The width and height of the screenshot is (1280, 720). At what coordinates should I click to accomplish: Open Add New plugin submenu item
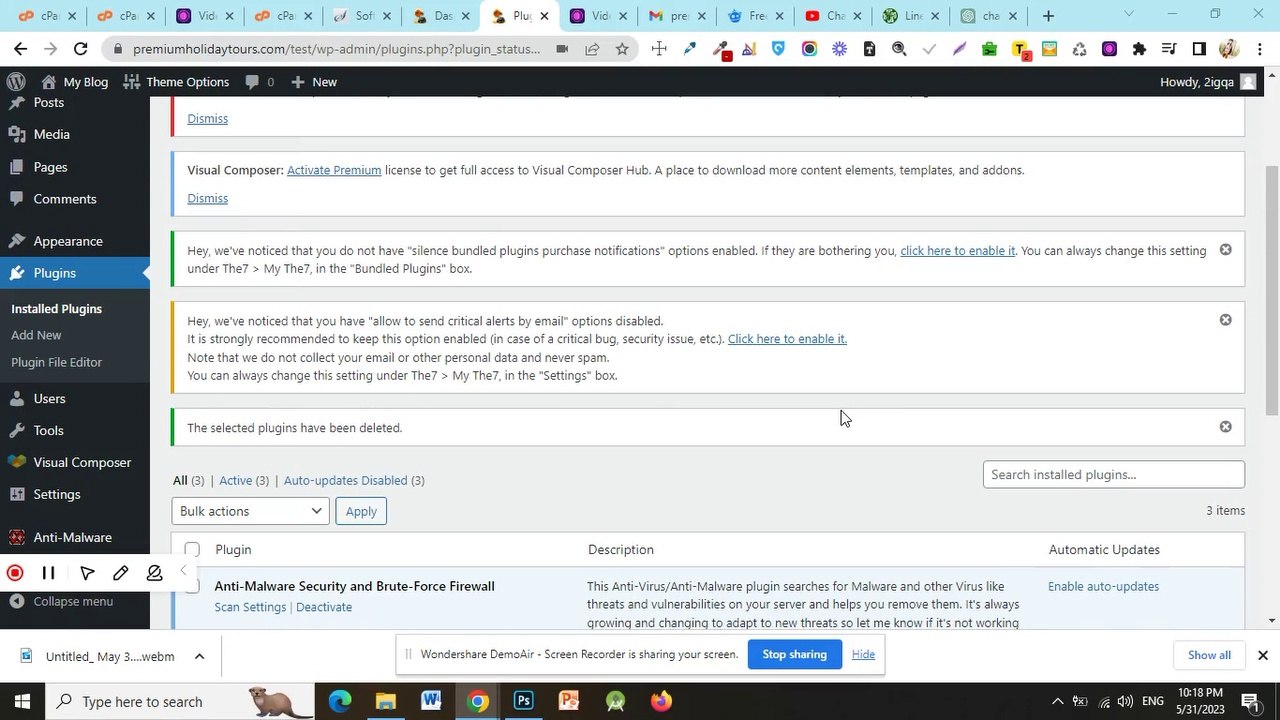(36, 335)
